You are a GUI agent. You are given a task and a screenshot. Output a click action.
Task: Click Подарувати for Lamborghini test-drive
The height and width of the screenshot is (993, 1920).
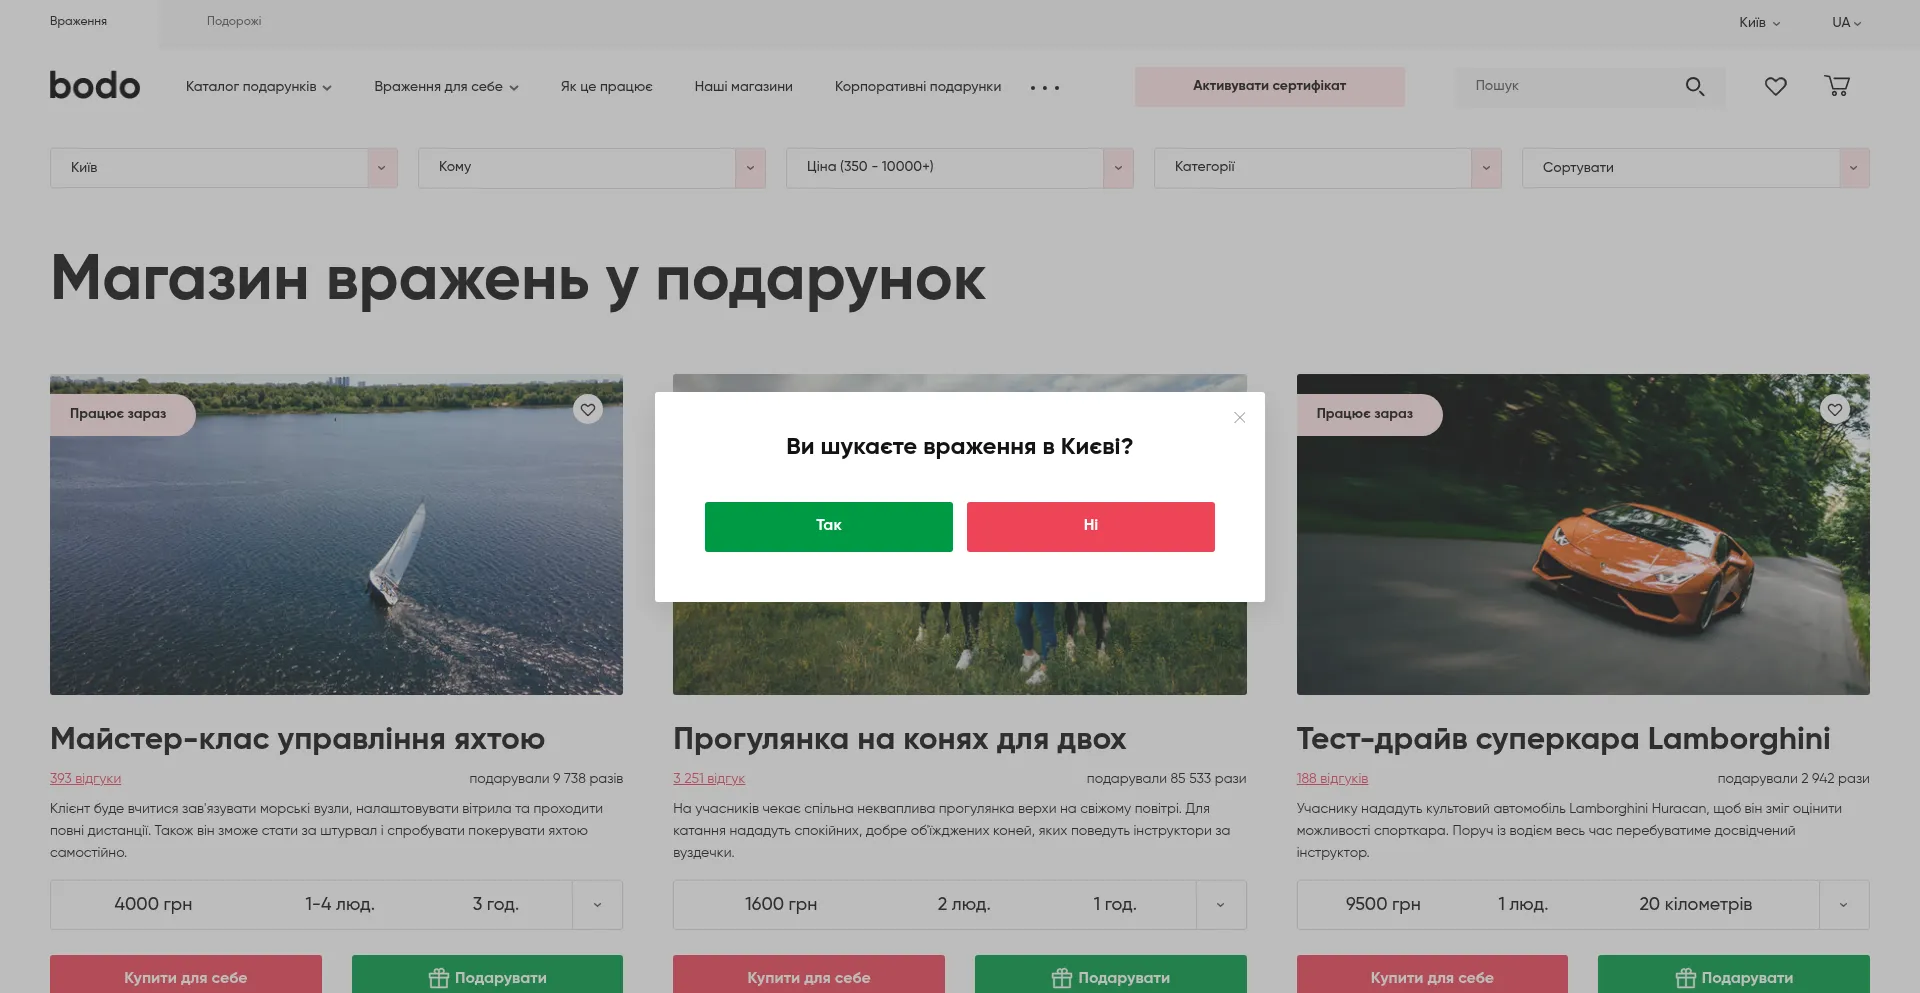pyautogui.click(x=1734, y=975)
